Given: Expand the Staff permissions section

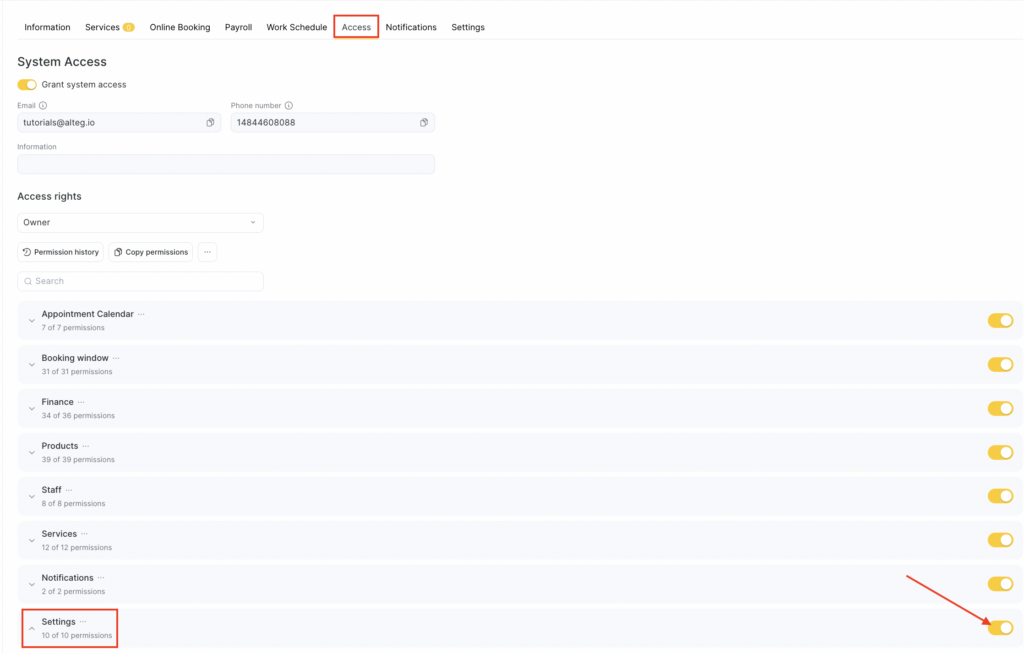Looking at the screenshot, I should (32, 497).
